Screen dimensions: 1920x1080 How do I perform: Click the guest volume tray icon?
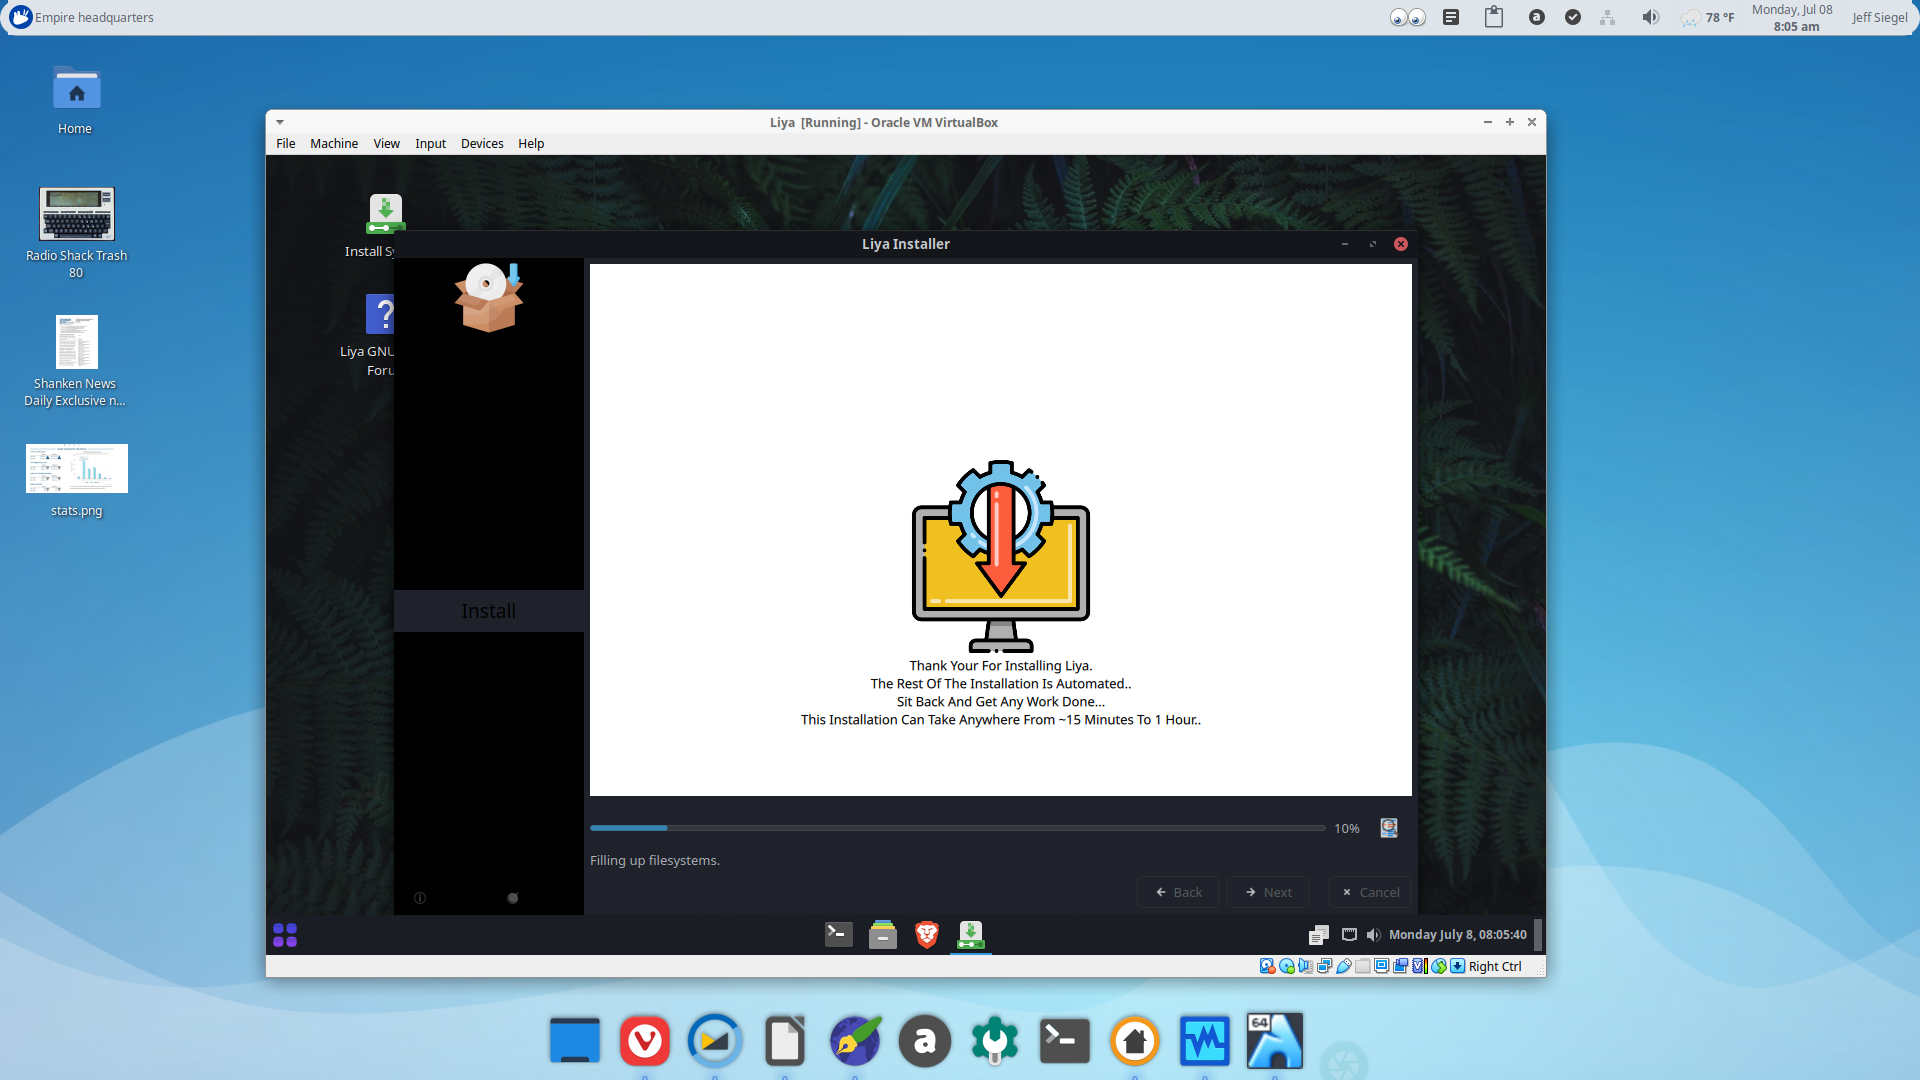click(x=1373, y=935)
